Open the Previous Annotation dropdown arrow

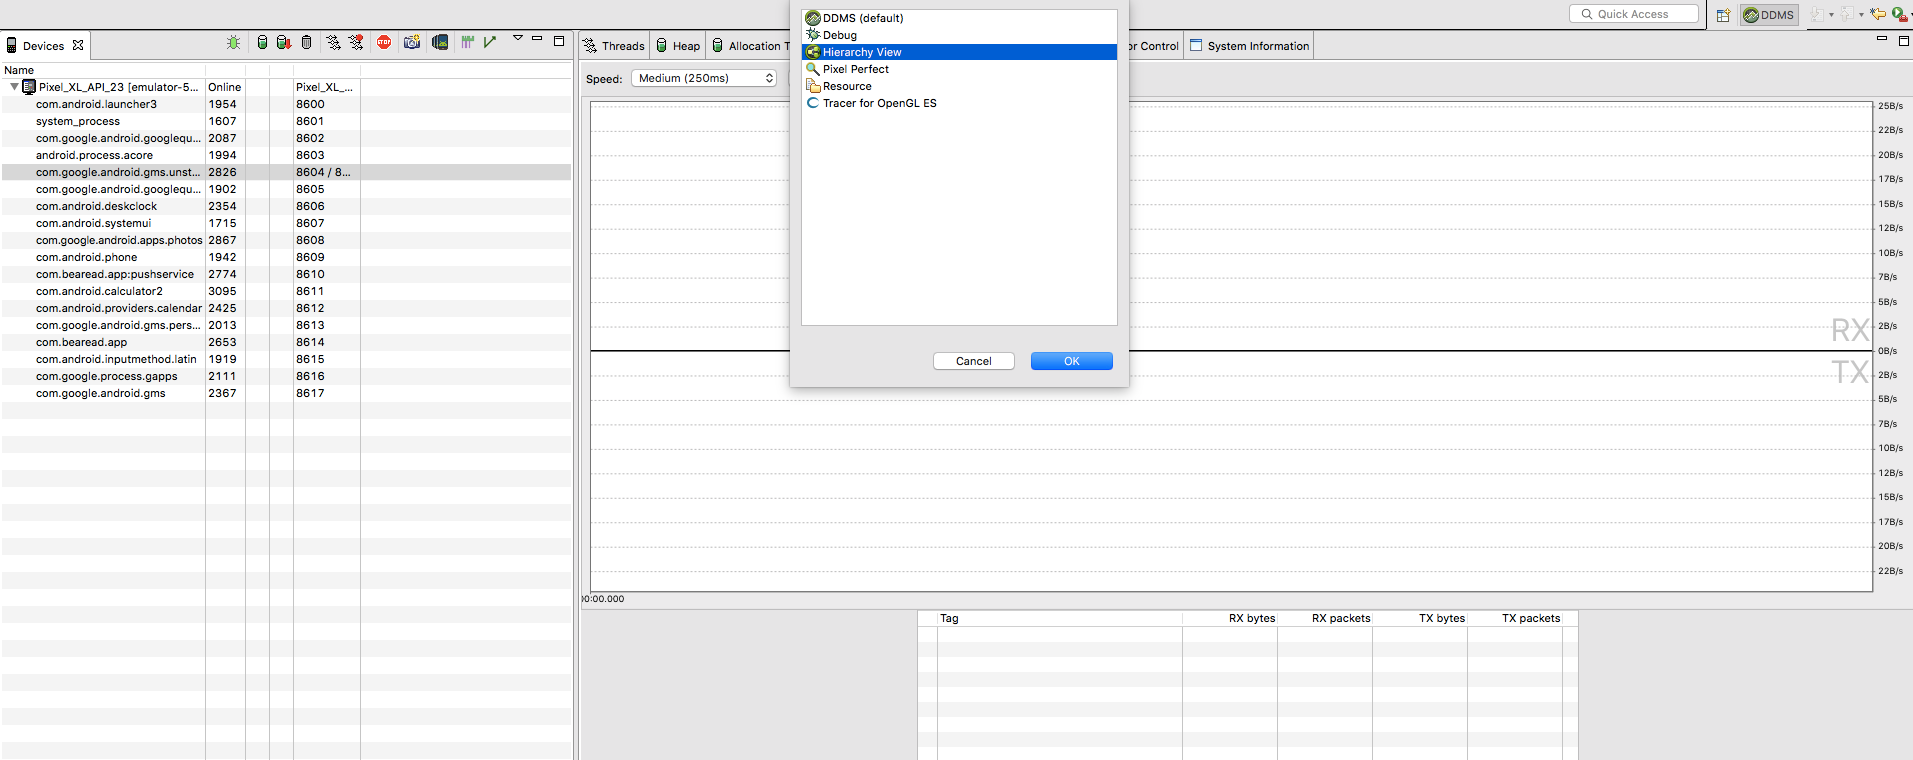pos(1861,15)
